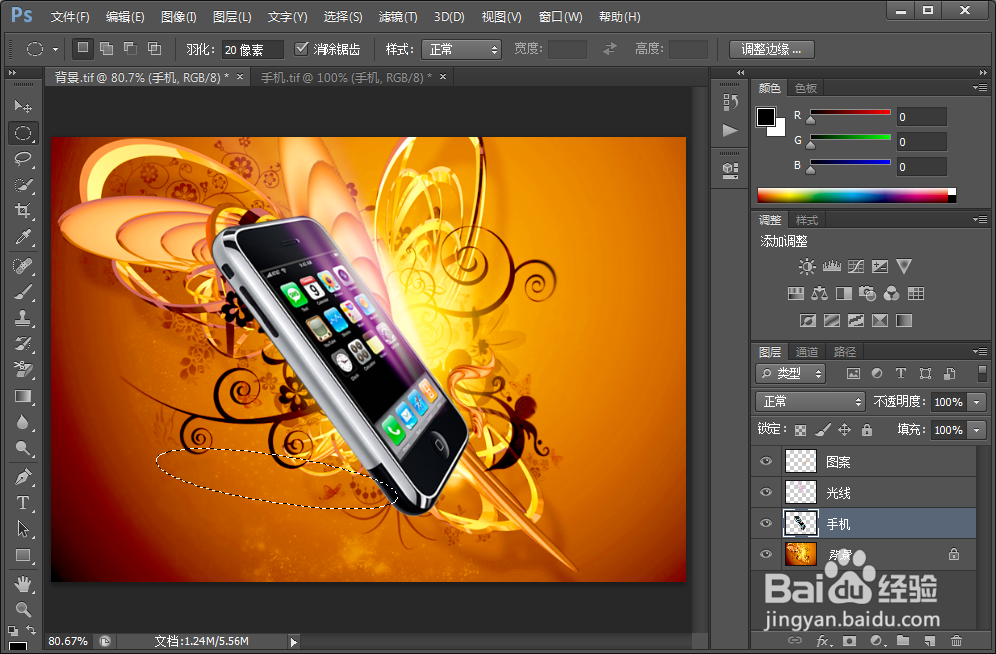Hide the 手机 layer

pyautogui.click(x=766, y=523)
